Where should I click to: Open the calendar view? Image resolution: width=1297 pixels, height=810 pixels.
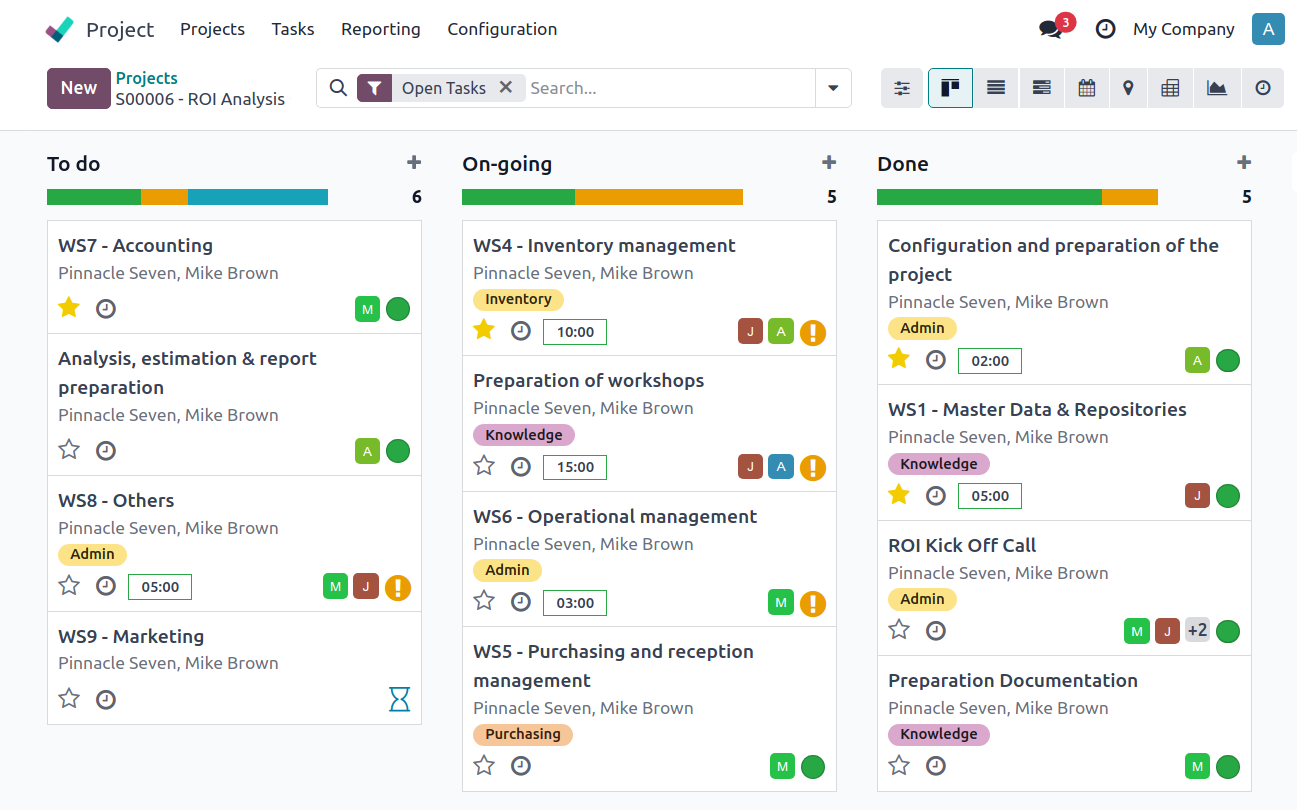[x=1086, y=88]
